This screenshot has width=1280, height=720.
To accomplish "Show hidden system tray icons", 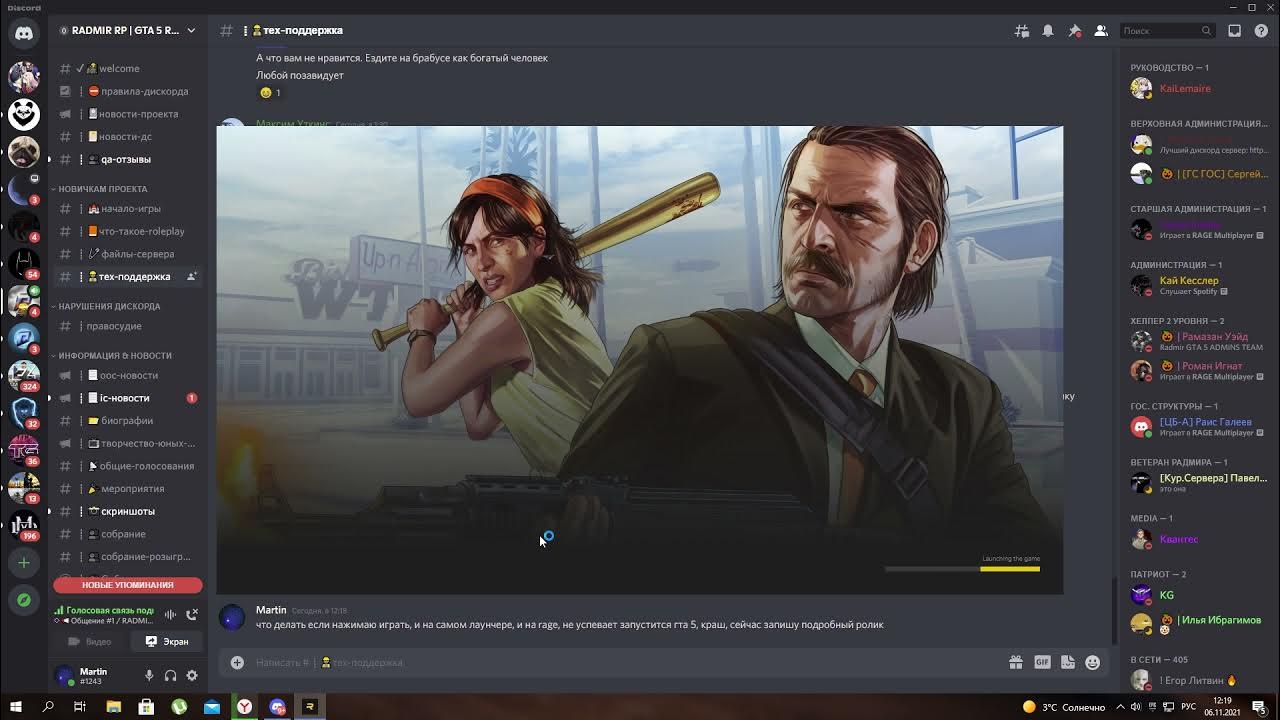I will pos(1122,707).
